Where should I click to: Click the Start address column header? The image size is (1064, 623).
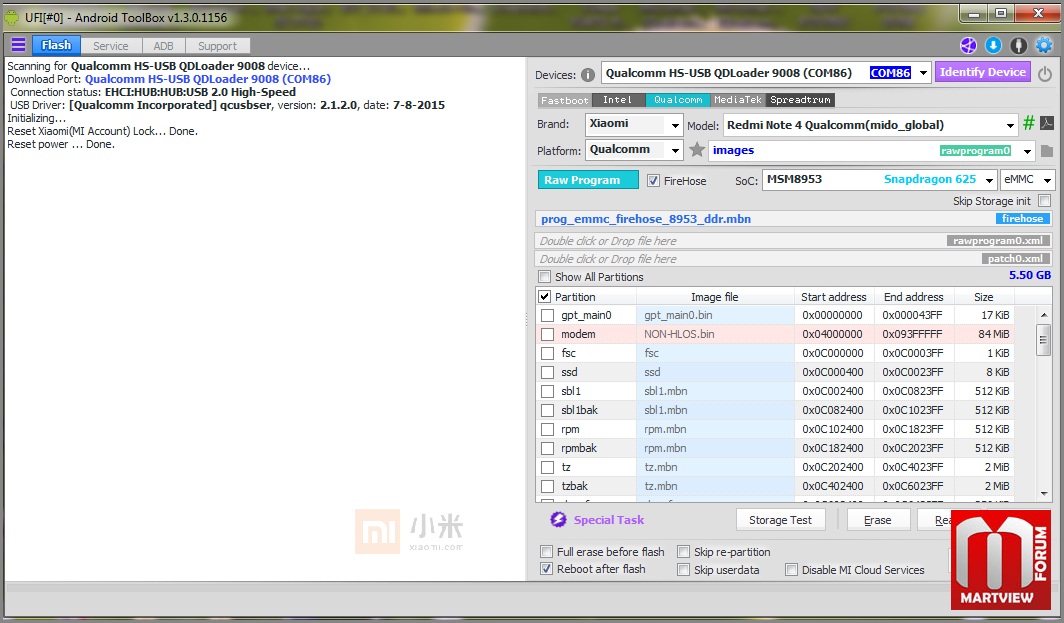click(833, 297)
